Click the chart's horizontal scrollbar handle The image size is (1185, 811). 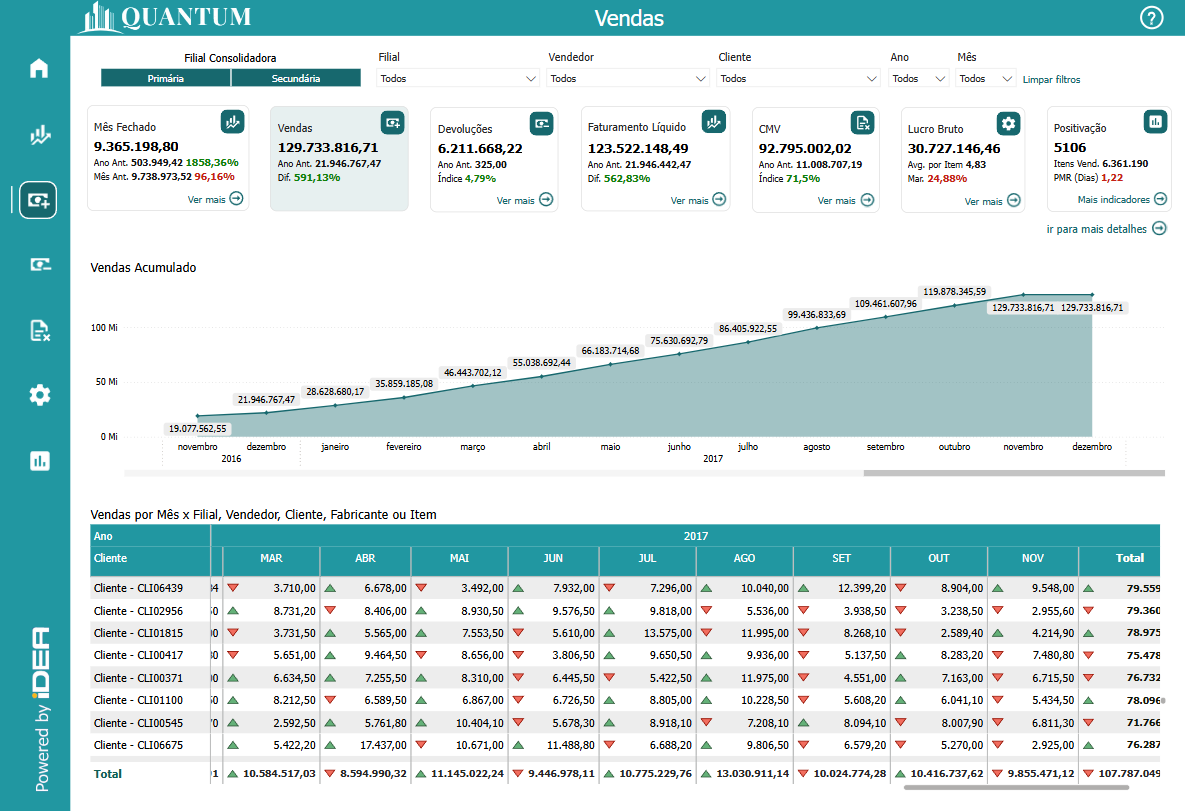click(x=1013, y=473)
